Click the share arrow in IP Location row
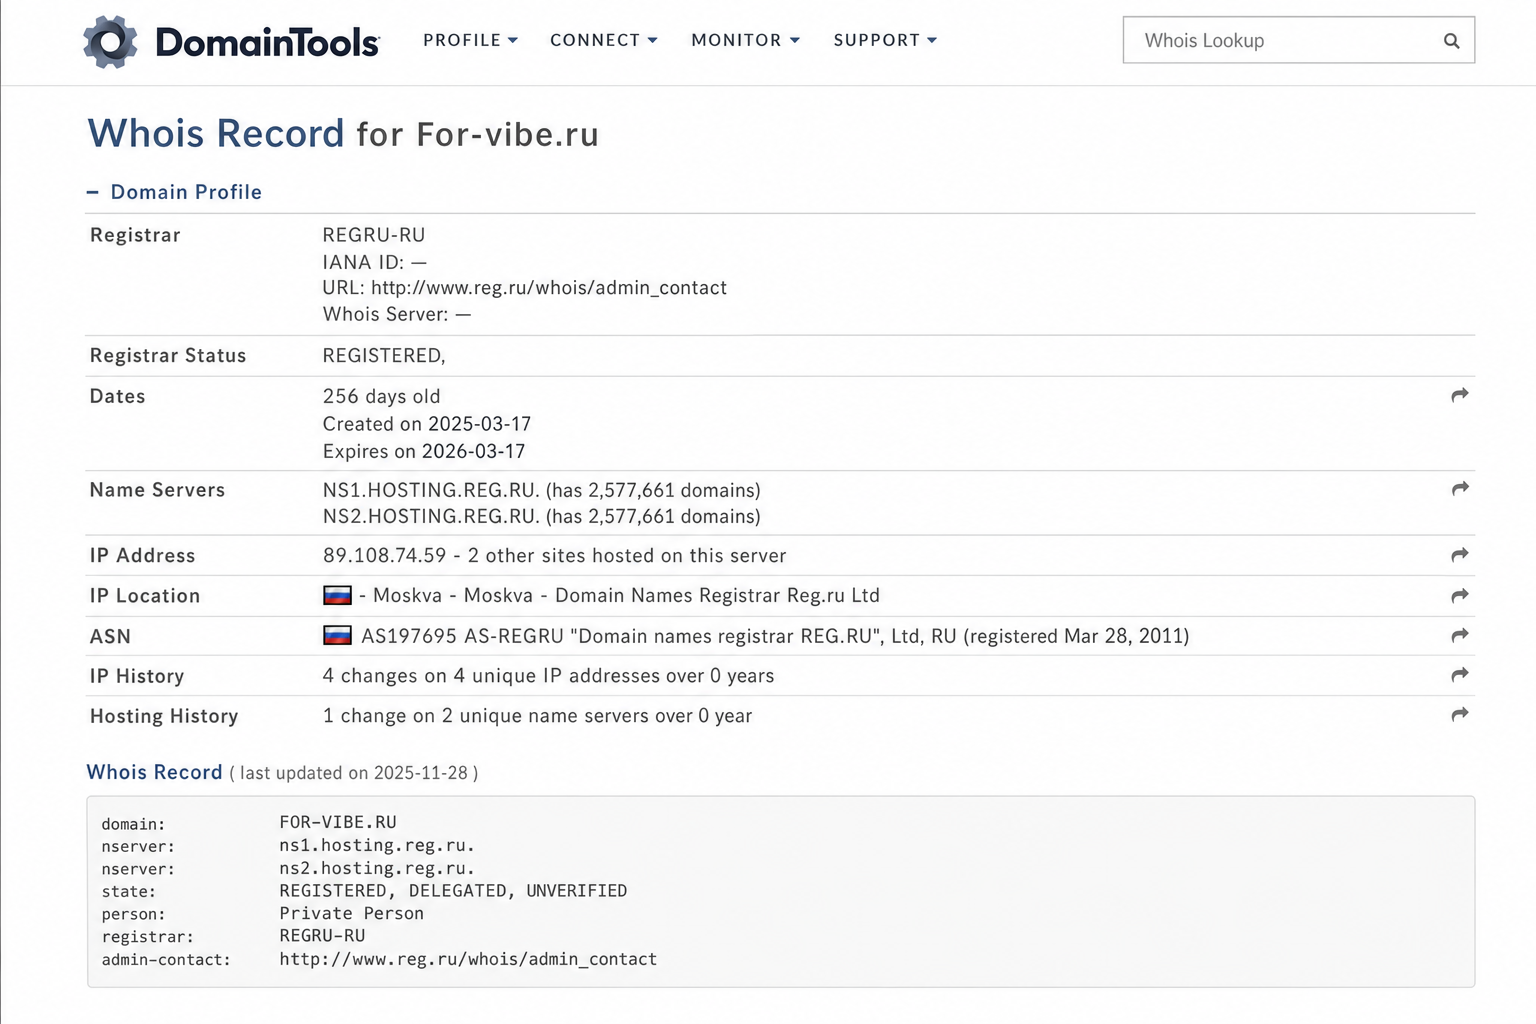This screenshot has width=1536, height=1024. click(1460, 595)
